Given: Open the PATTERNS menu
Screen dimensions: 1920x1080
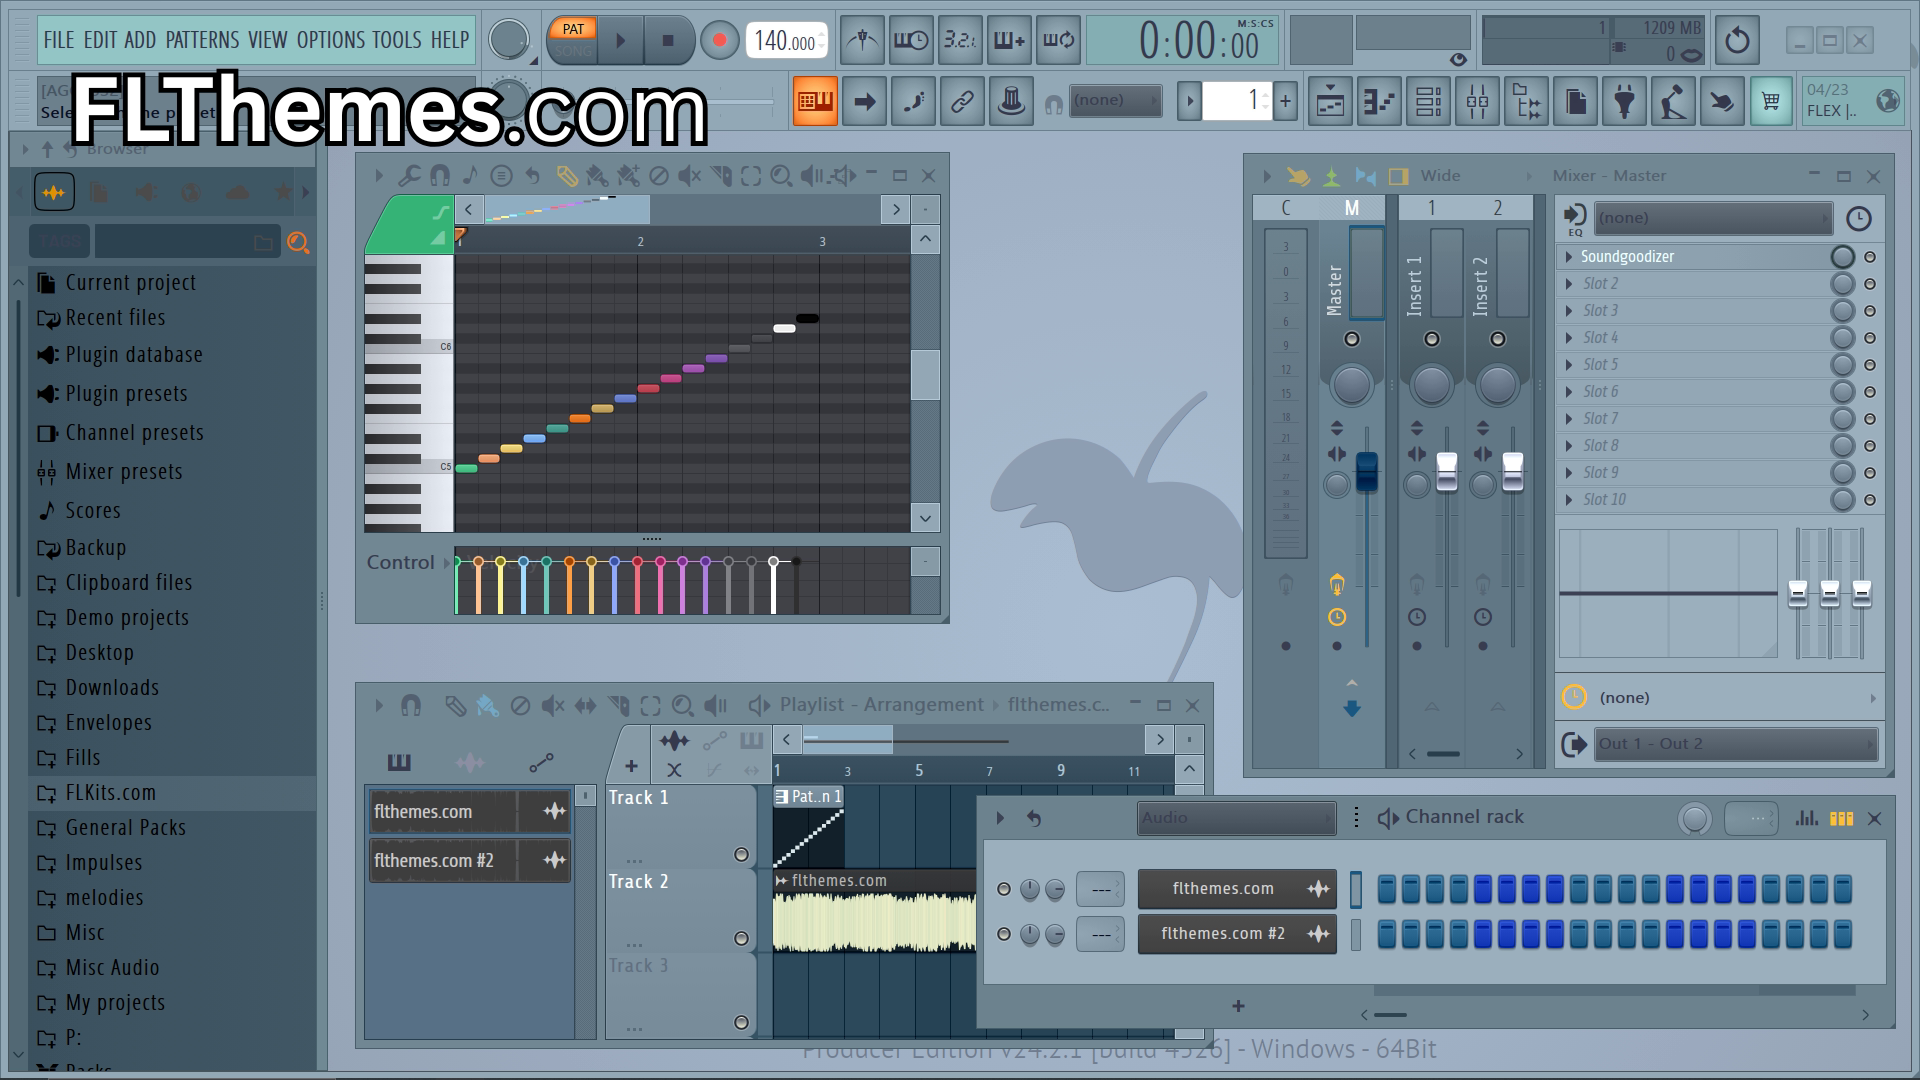Looking at the screenshot, I should click(202, 40).
